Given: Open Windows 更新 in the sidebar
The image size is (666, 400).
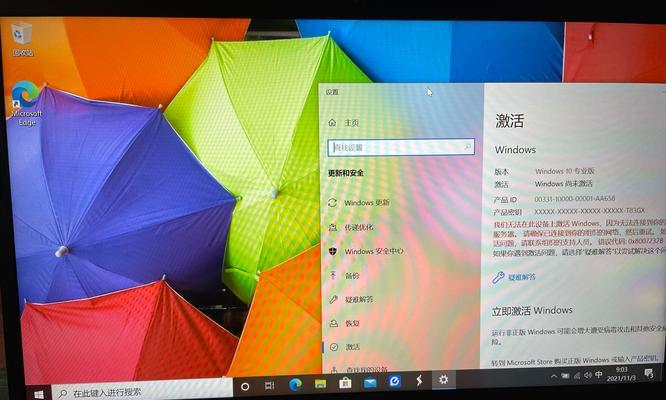Looking at the screenshot, I should [x=367, y=203].
